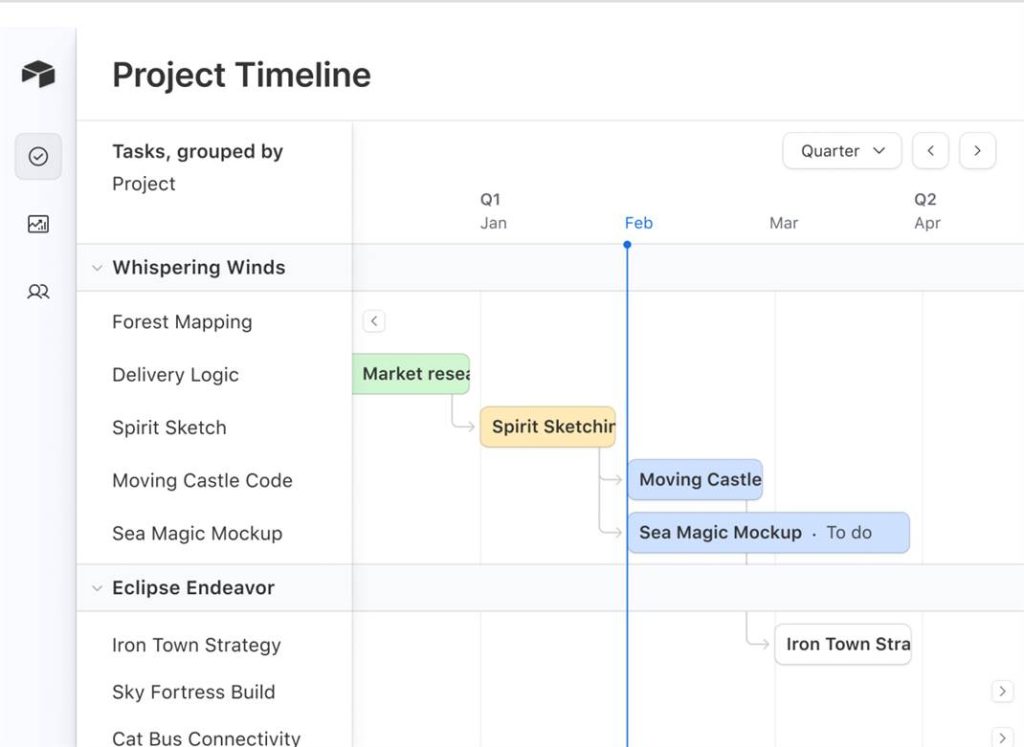Viewport: 1024px width, 747px height.
Task: Open the dashboard chart icon in sidebar
Action: point(37,224)
